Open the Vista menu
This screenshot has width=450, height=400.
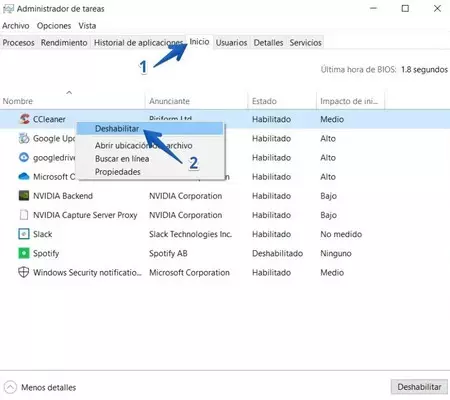[x=87, y=26]
